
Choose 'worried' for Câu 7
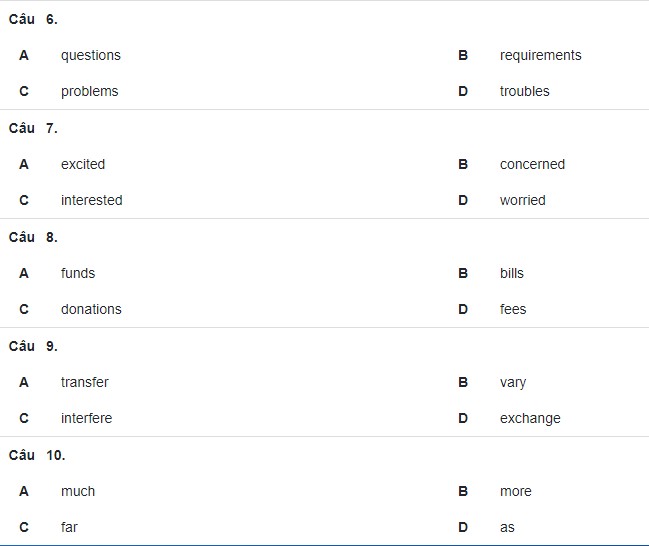click(522, 200)
